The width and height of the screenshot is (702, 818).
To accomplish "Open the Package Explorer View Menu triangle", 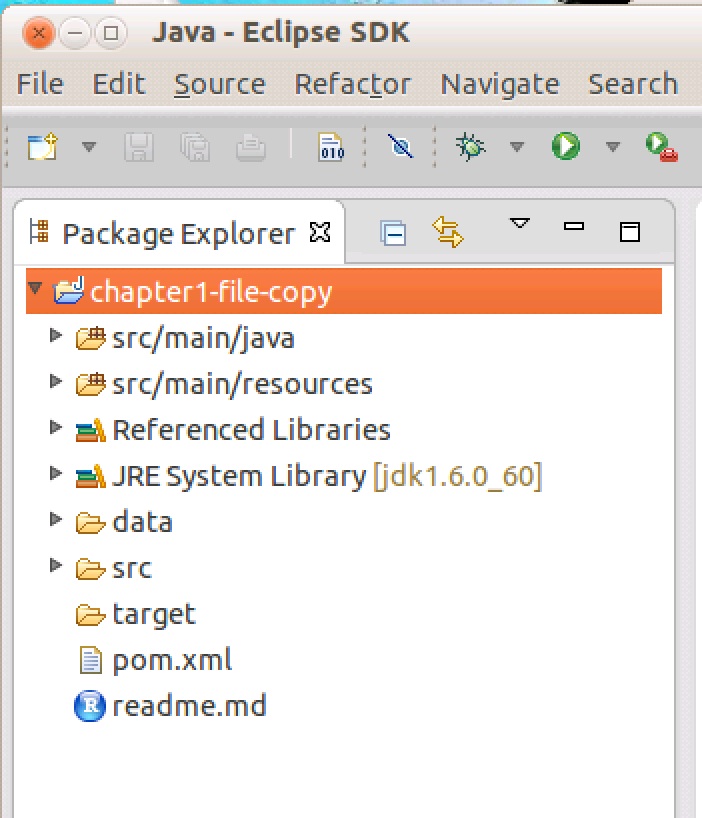I will (x=519, y=224).
